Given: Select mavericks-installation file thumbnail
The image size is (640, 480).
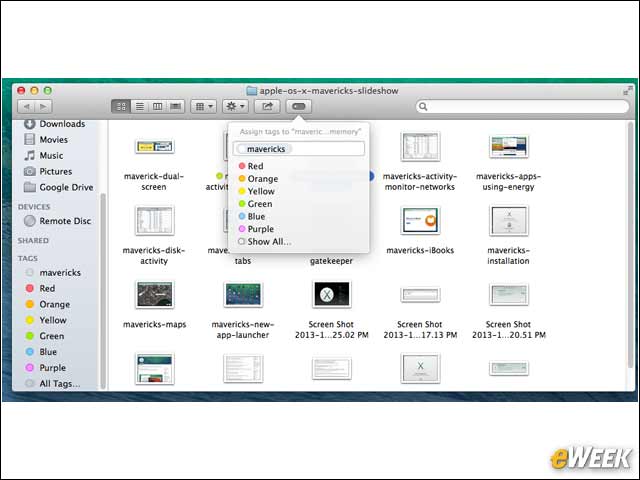Looking at the screenshot, I should click(509, 220).
